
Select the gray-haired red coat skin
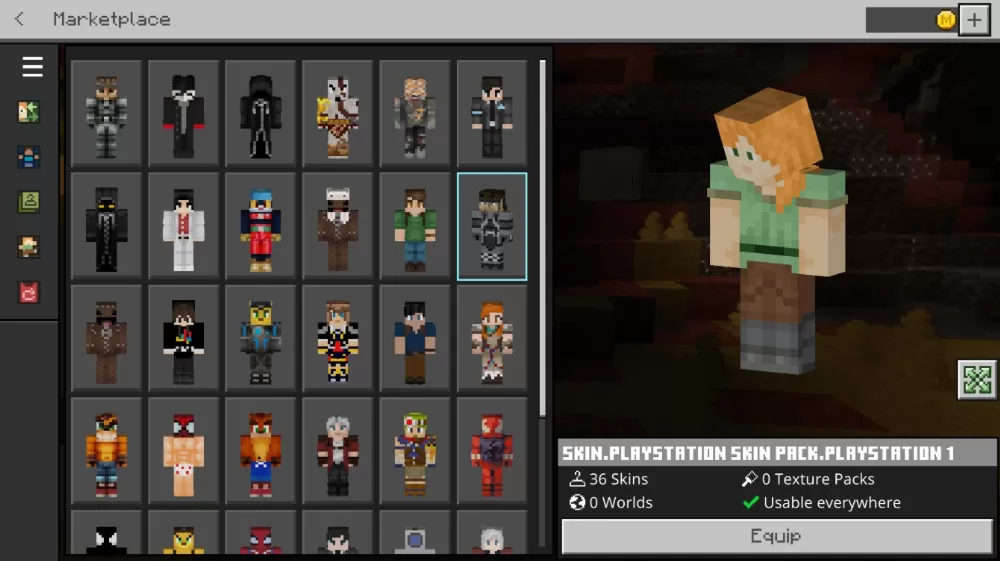coord(337,451)
